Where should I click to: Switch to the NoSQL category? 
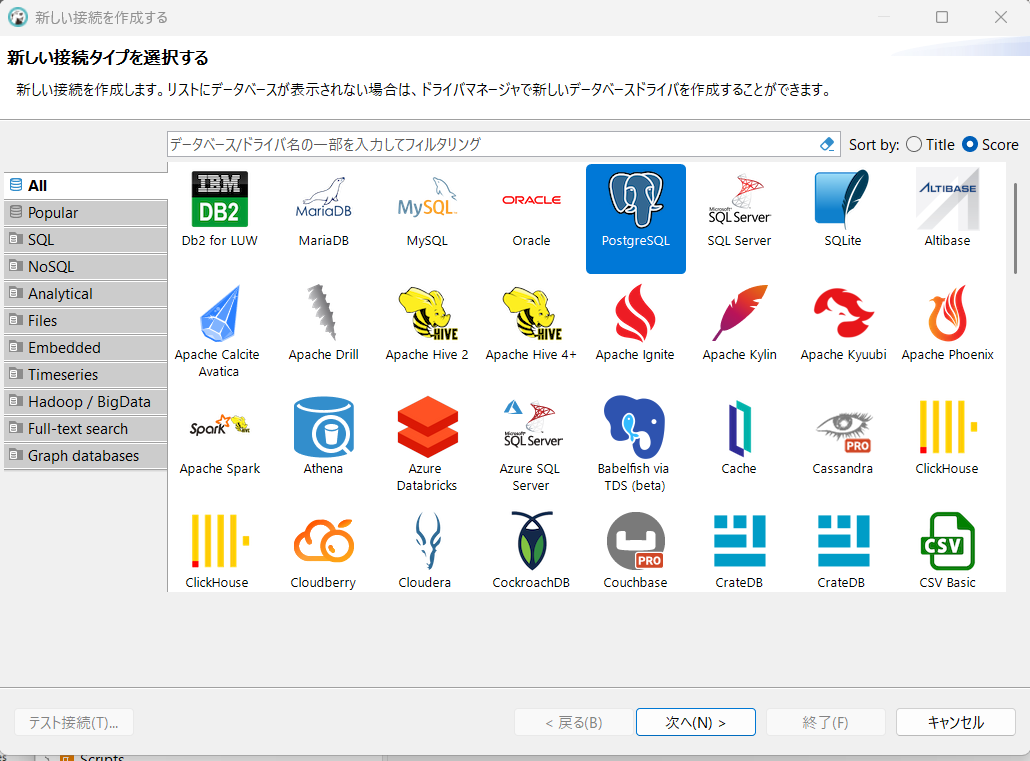[85, 267]
